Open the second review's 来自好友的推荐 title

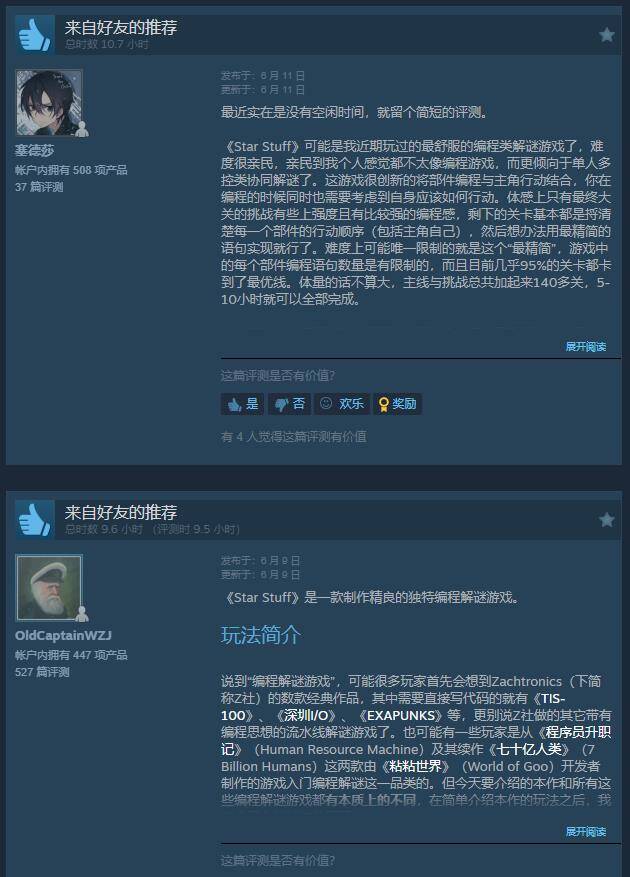(x=121, y=512)
